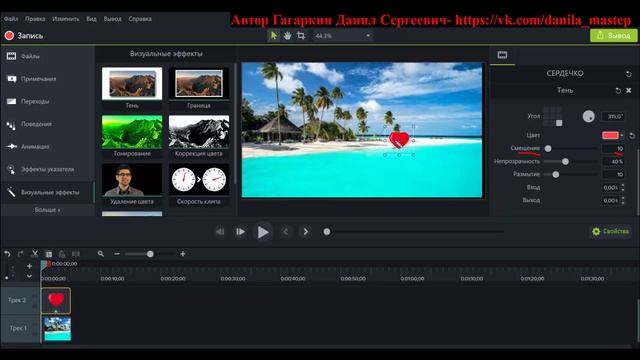Select the Тонирование colorize effect thumbnail
Image resolution: width=640 pixels, height=360 pixels.
click(132, 132)
